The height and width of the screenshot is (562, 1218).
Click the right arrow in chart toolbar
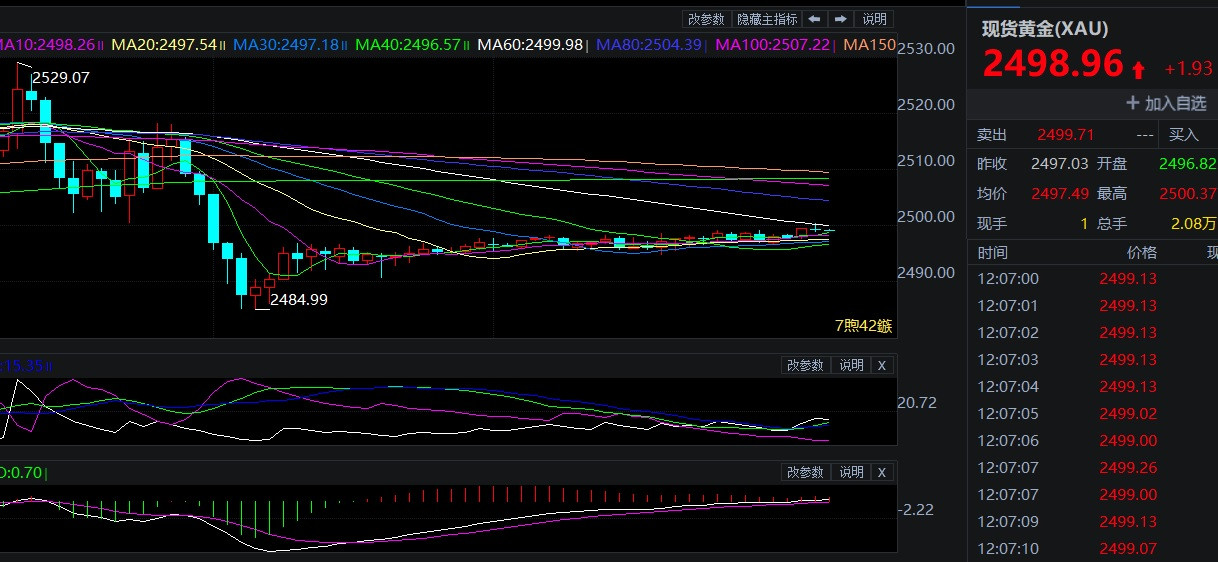841,19
